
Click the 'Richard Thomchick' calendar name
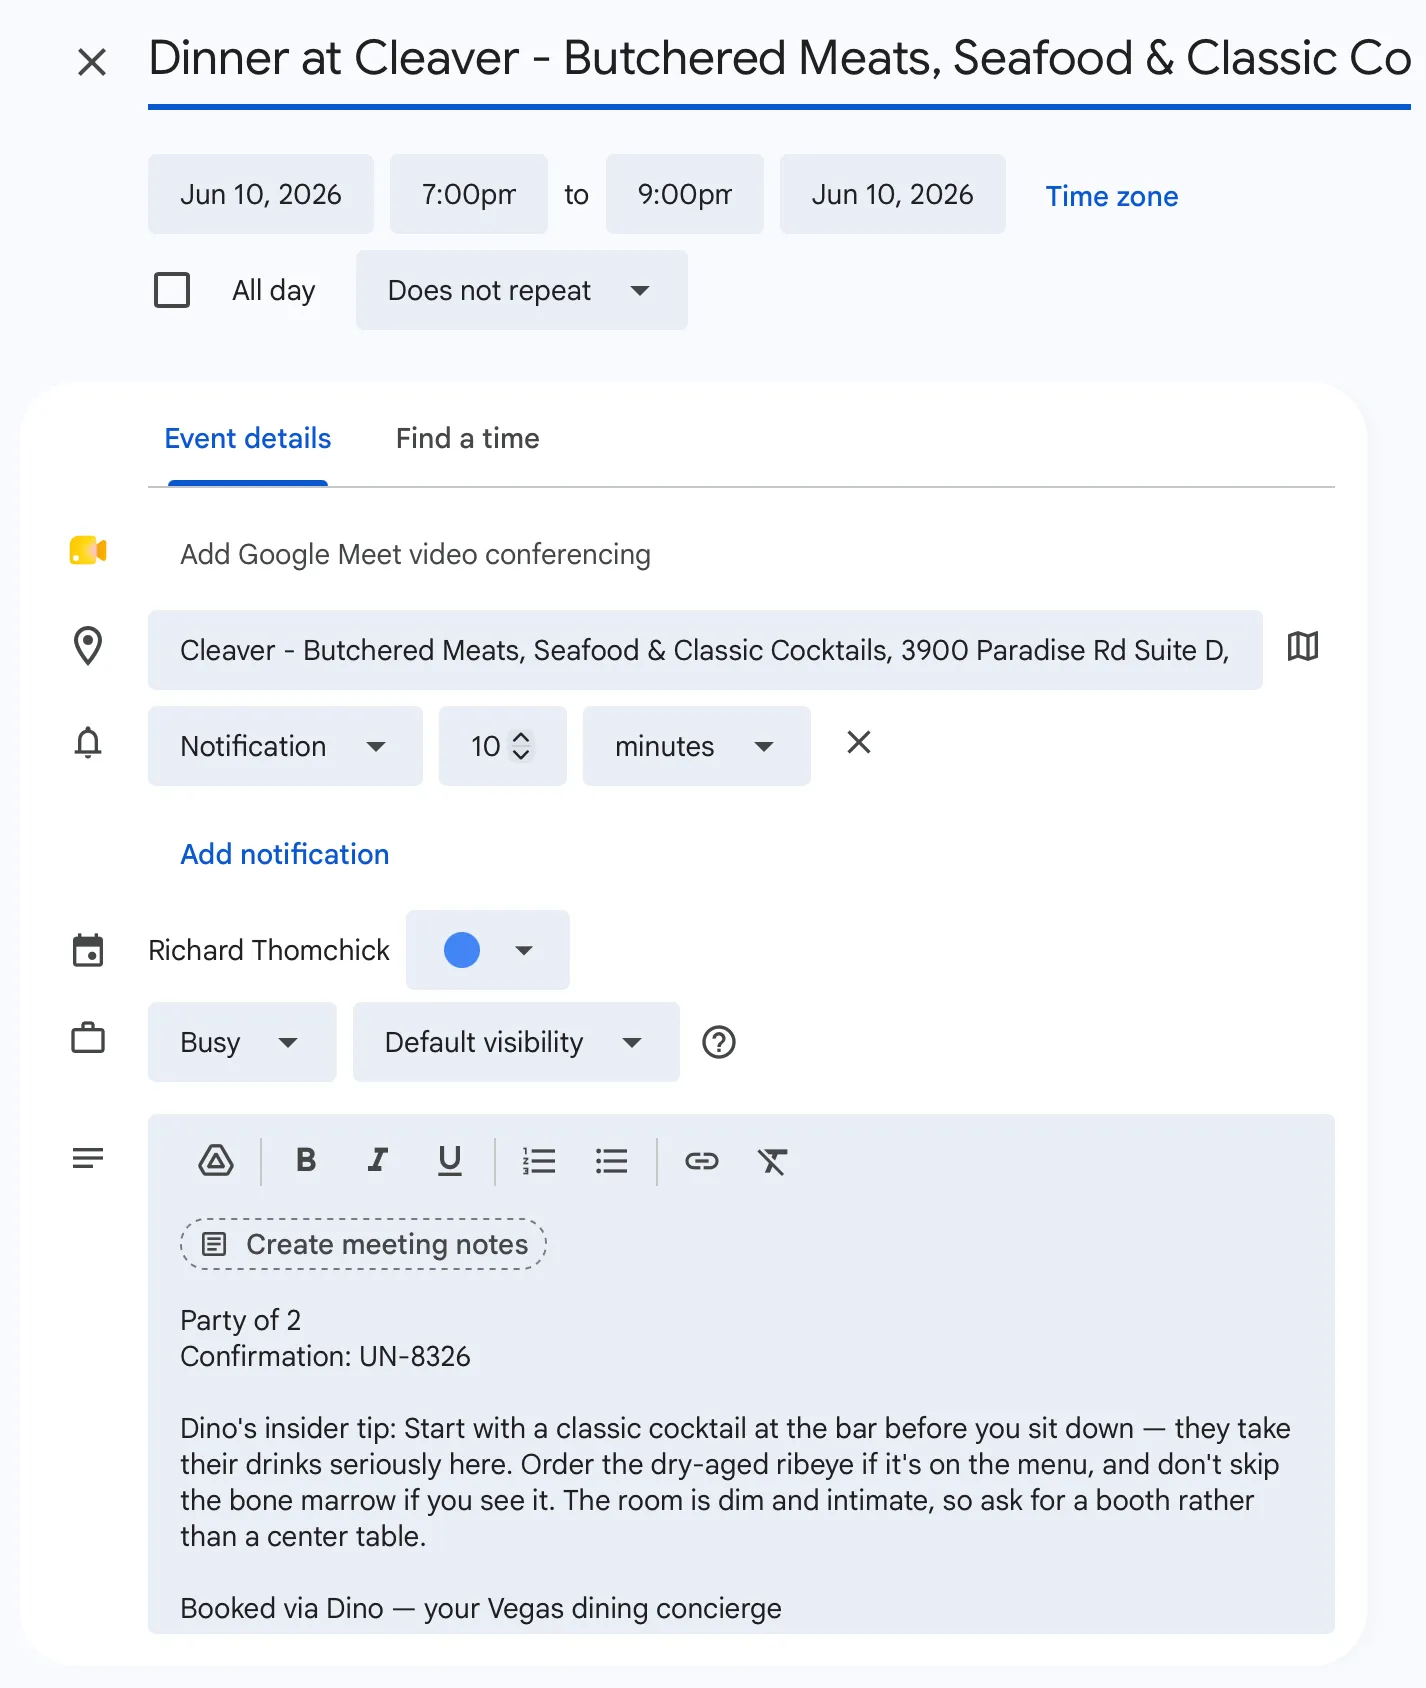(269, 950)
